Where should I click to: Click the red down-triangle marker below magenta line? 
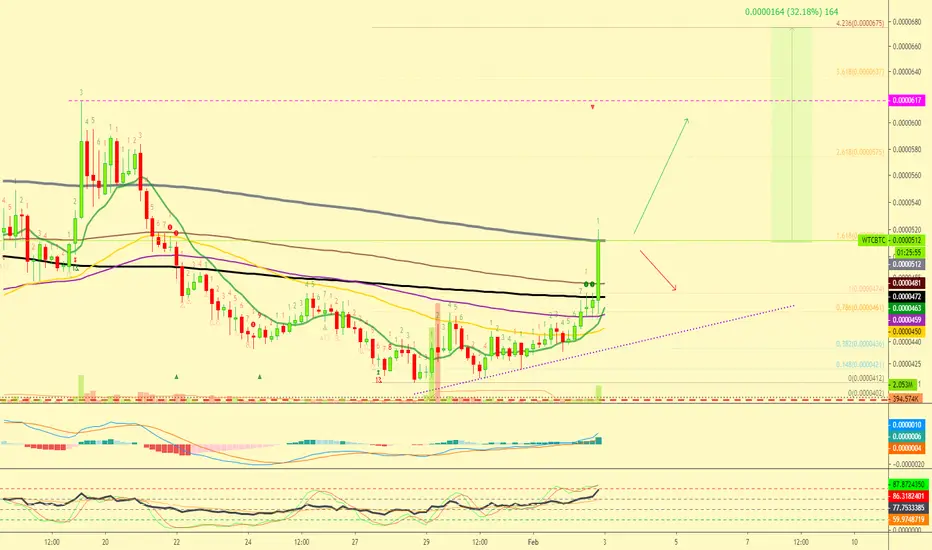coord(593,108)
